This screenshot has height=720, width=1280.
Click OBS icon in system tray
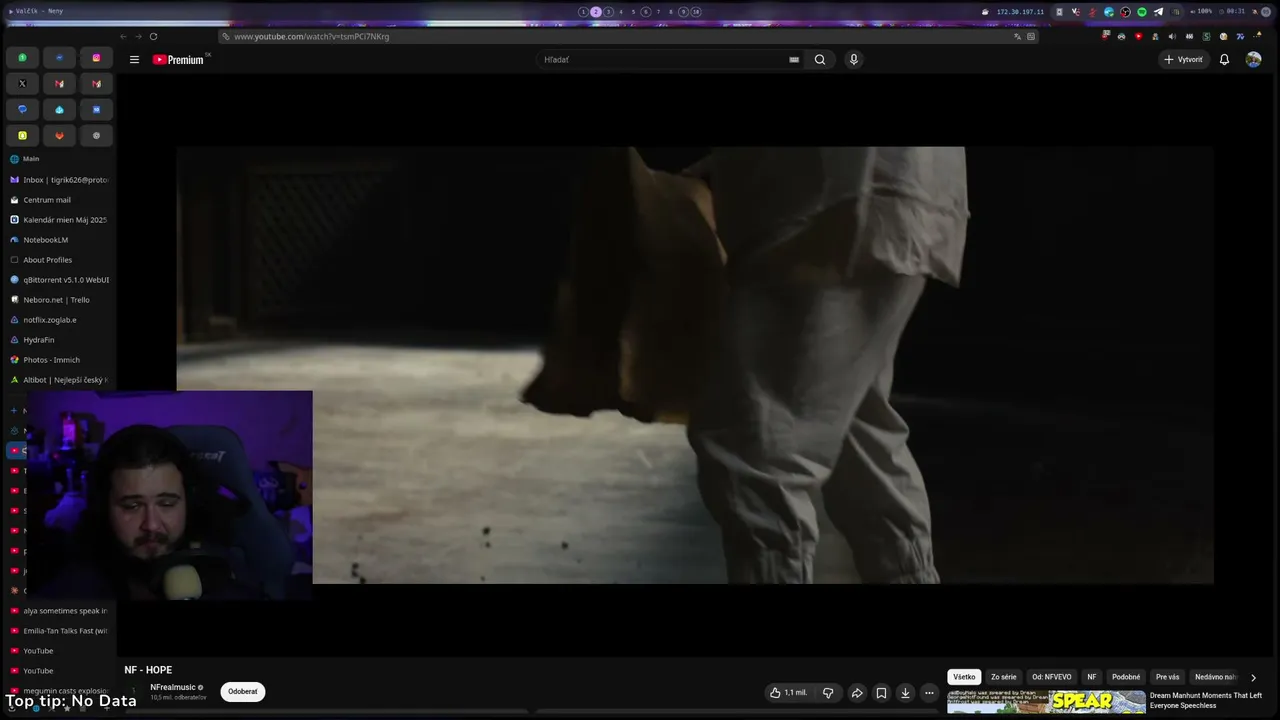(1125, 12)
